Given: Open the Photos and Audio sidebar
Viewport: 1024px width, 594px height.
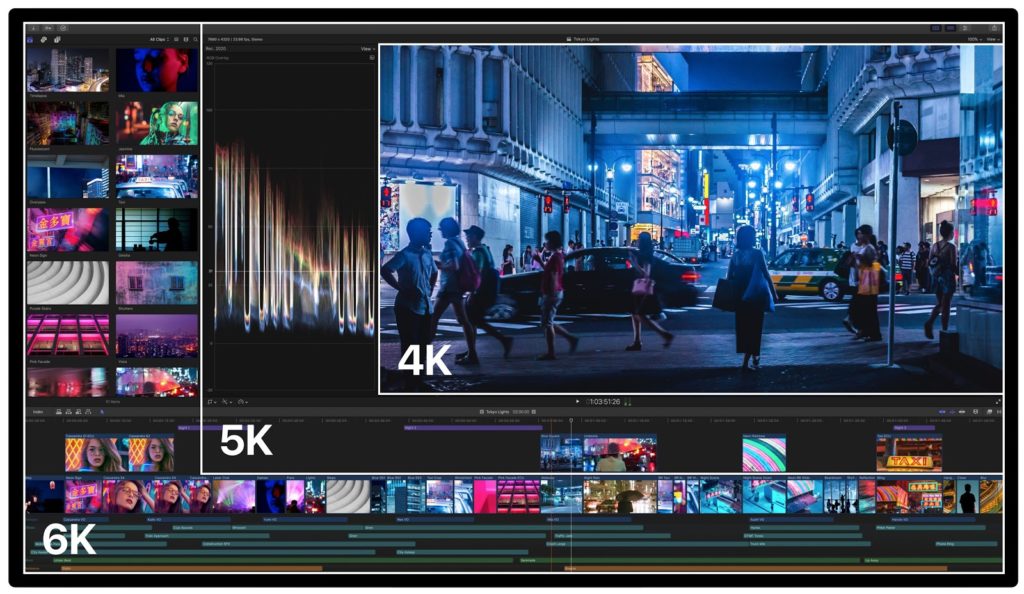Looking at the screenshot, I should [44, 39].
